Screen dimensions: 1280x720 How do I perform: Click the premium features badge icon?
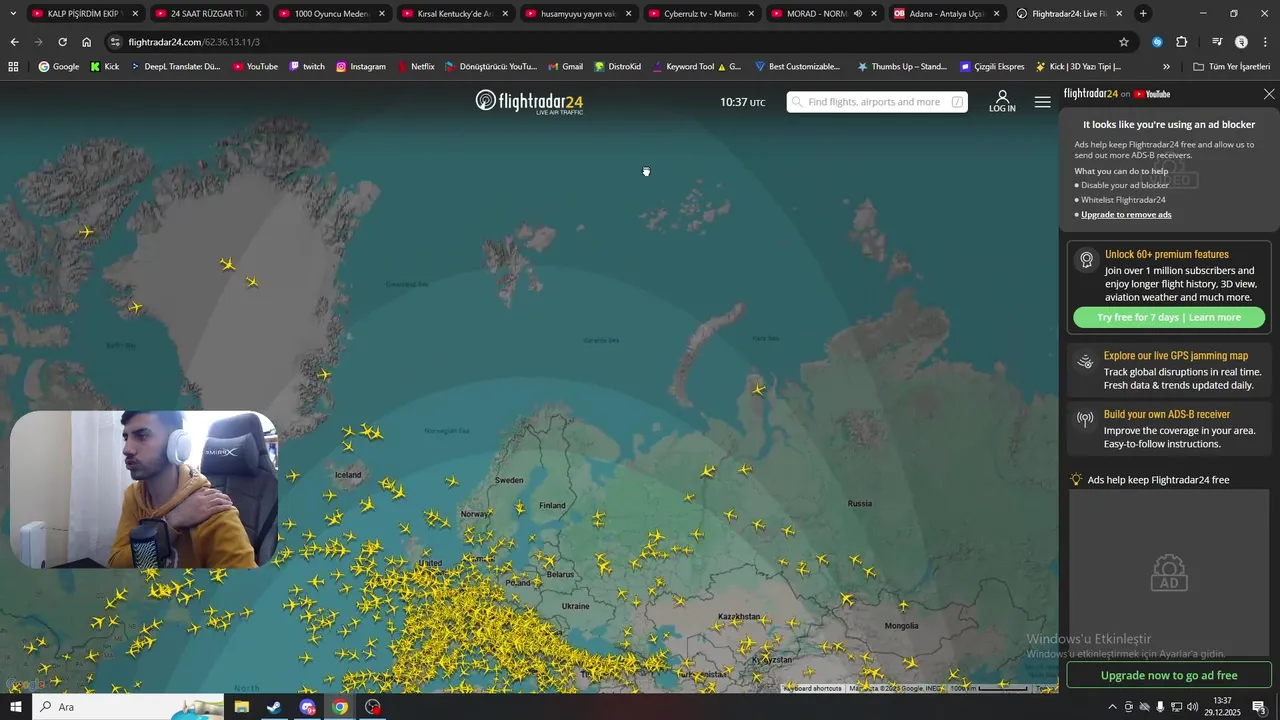(x=1086, y=260)
